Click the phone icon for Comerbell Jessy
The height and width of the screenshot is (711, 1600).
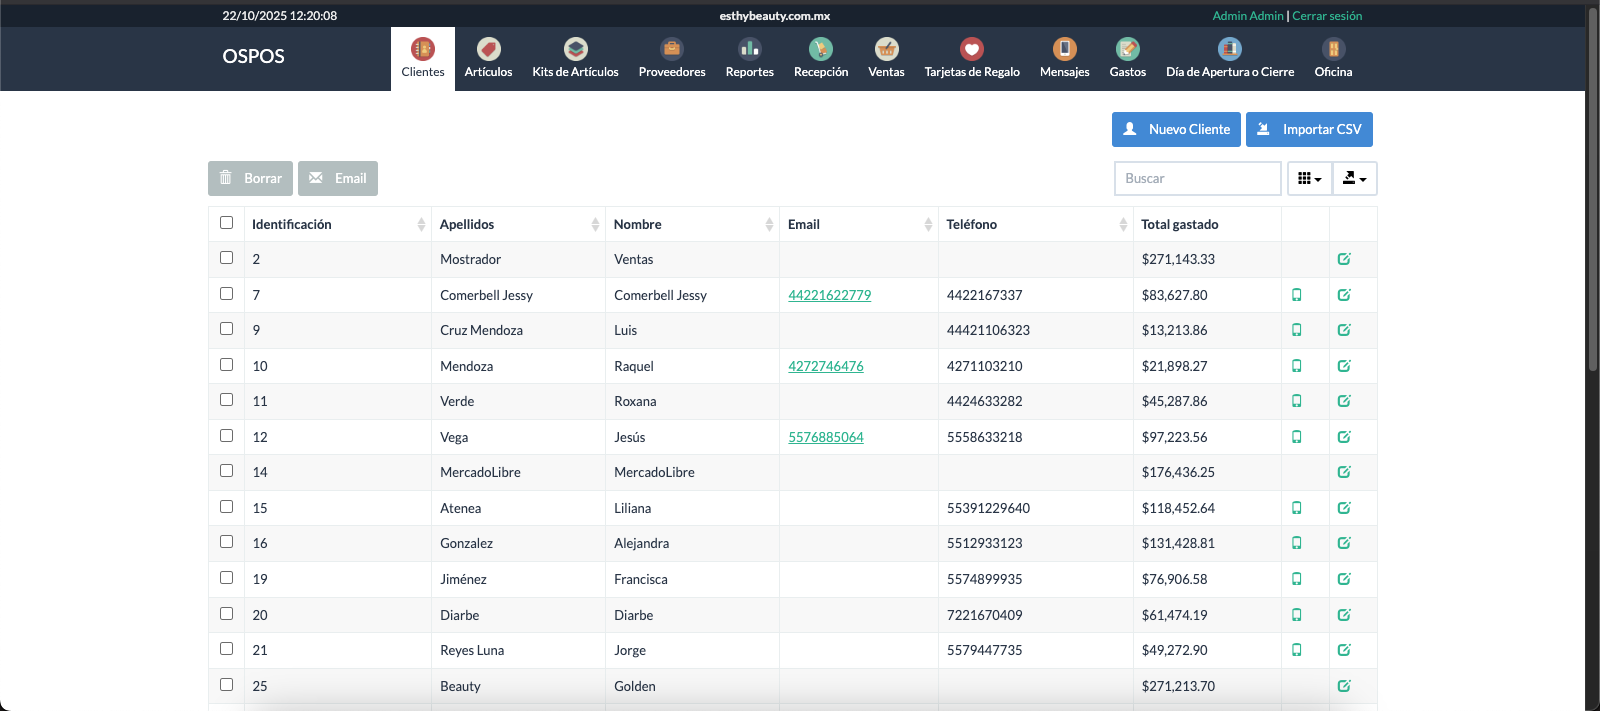(x=1296, y=295)
